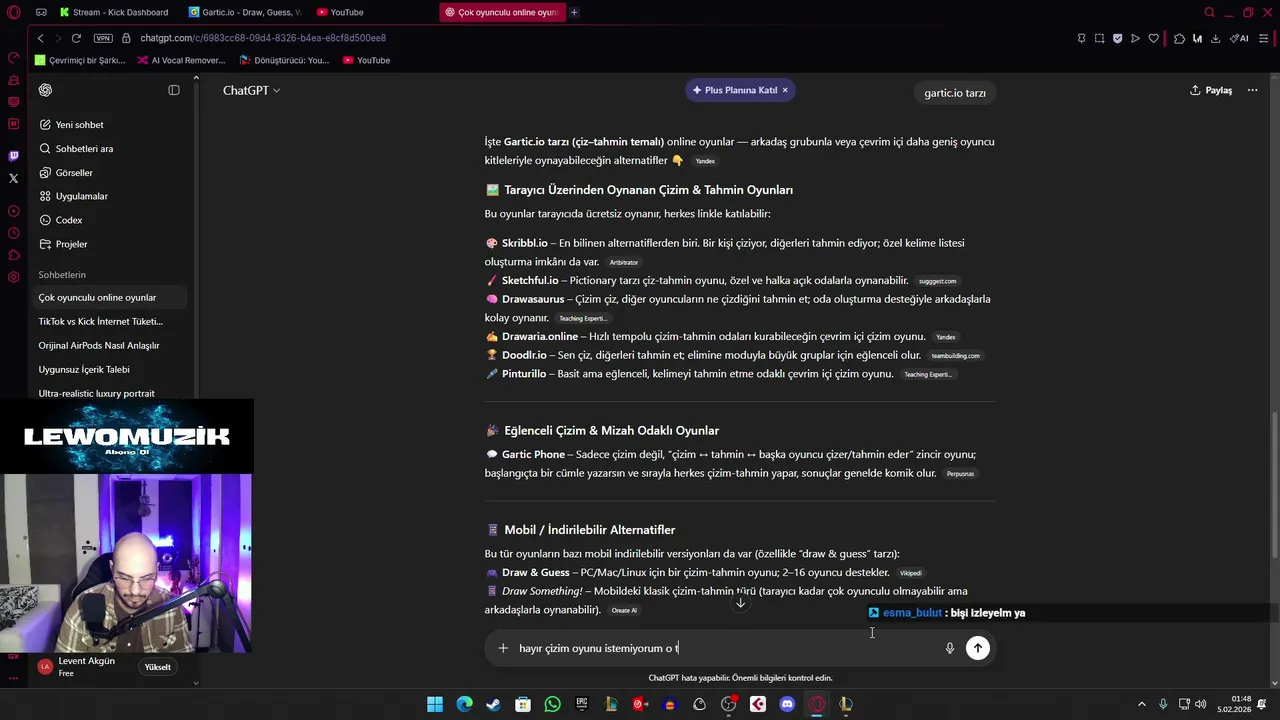Open the Çok oyunculu online oyunlar chat
This screenshot has width=1280, height=720.
pyautogui.click(x=110, y=298)
